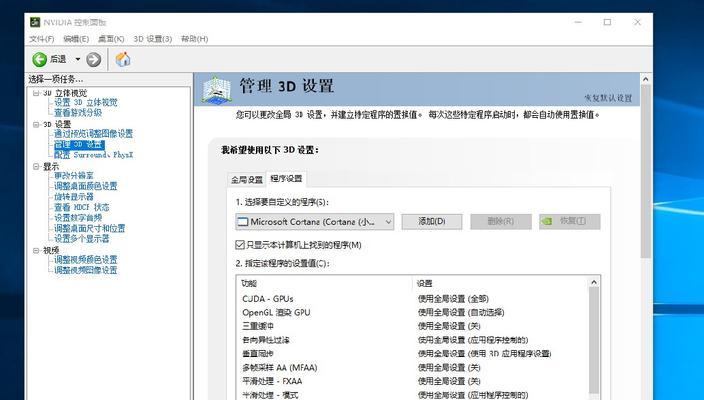This screenshot has width=704, height=400.
Task: Click the gray Forward arrow icon
Action: [x=93, y=60]
